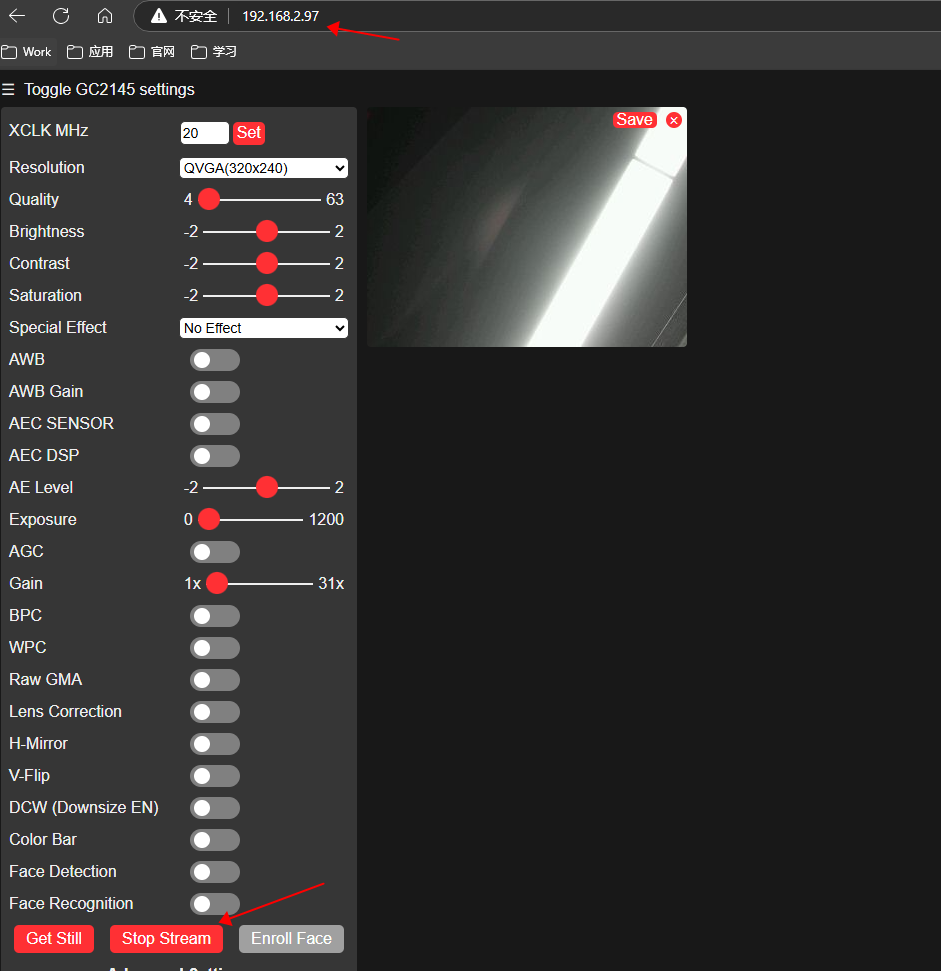
Task: Open the browser home page icon
Action: [105, 15]
